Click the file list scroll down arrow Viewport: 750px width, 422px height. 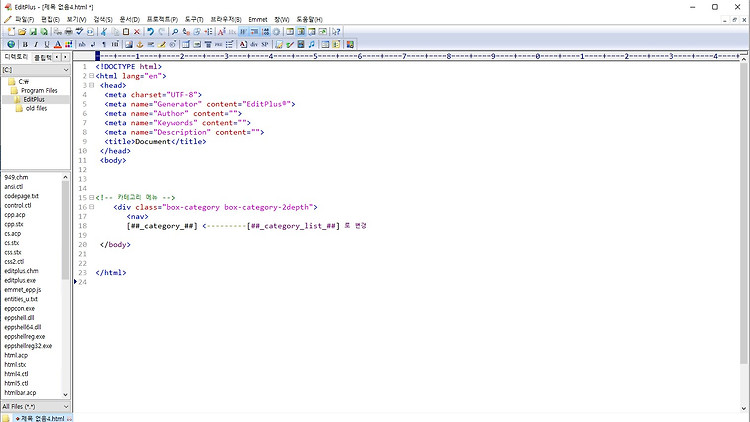66,395
